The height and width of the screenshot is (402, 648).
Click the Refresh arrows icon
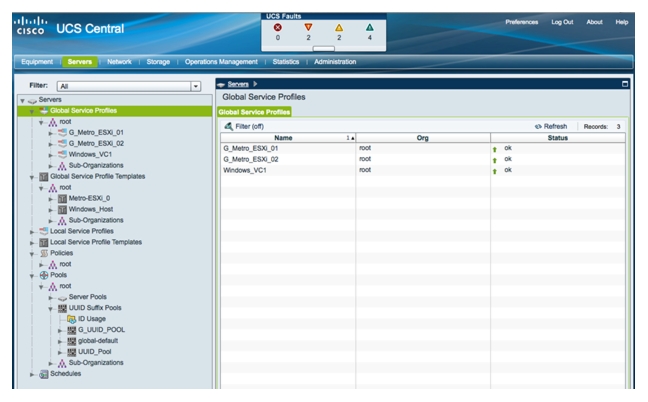(x=538, y=126)
